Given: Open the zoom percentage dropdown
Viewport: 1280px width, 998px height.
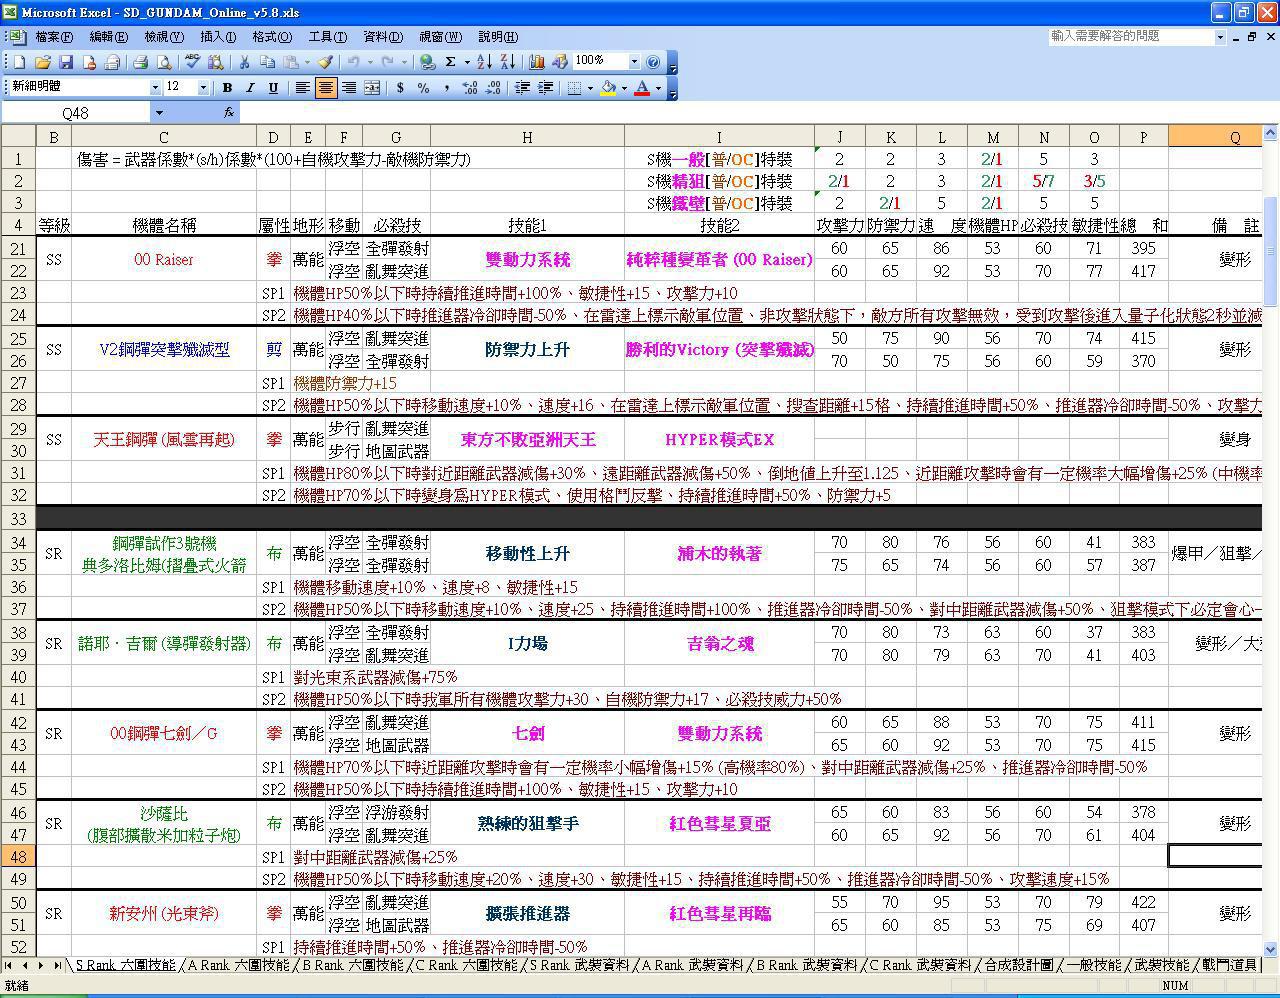Looking at the screenshot, I should point(633,62).
